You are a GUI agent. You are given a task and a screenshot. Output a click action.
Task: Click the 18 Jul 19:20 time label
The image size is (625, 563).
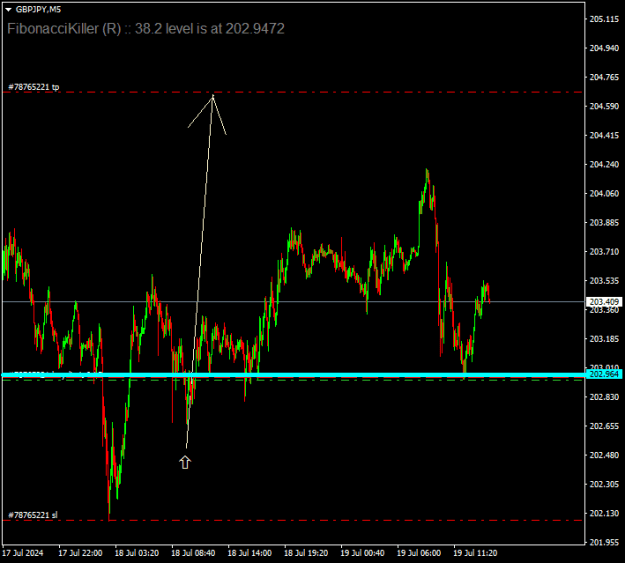point(306,553)
